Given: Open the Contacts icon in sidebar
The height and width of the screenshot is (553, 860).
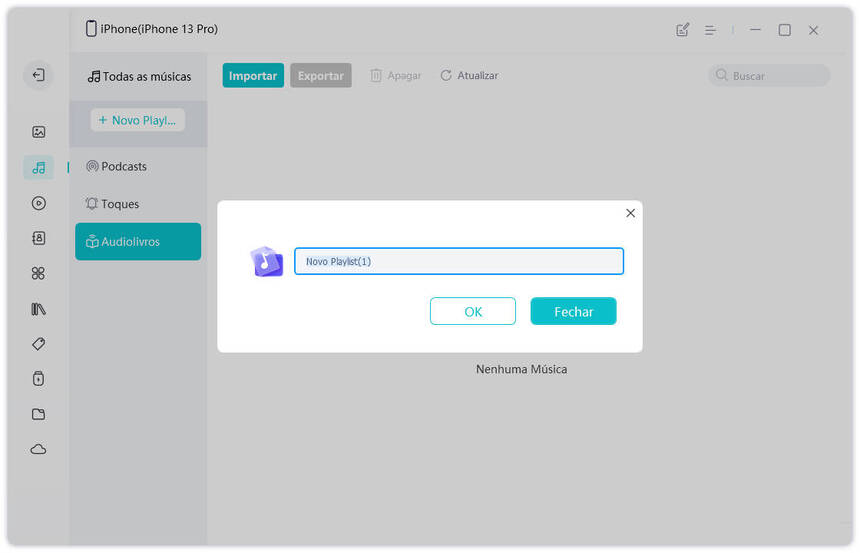Looking at the screenshot, I should [x=38, y=238].
